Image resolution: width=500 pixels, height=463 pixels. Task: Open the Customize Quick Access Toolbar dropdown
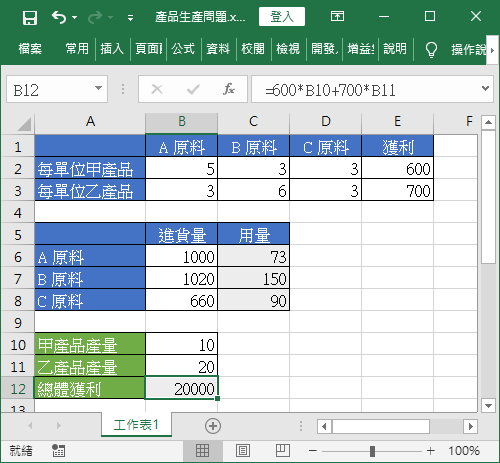131,18
